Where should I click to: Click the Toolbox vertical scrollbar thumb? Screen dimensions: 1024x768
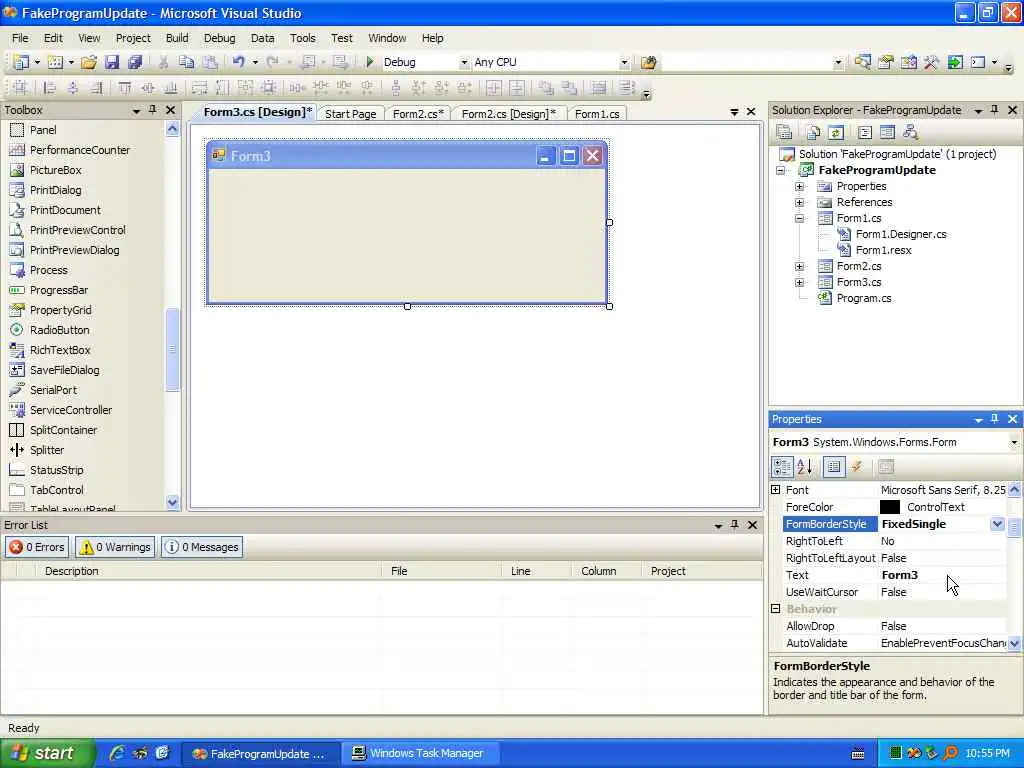coord(172,349)
